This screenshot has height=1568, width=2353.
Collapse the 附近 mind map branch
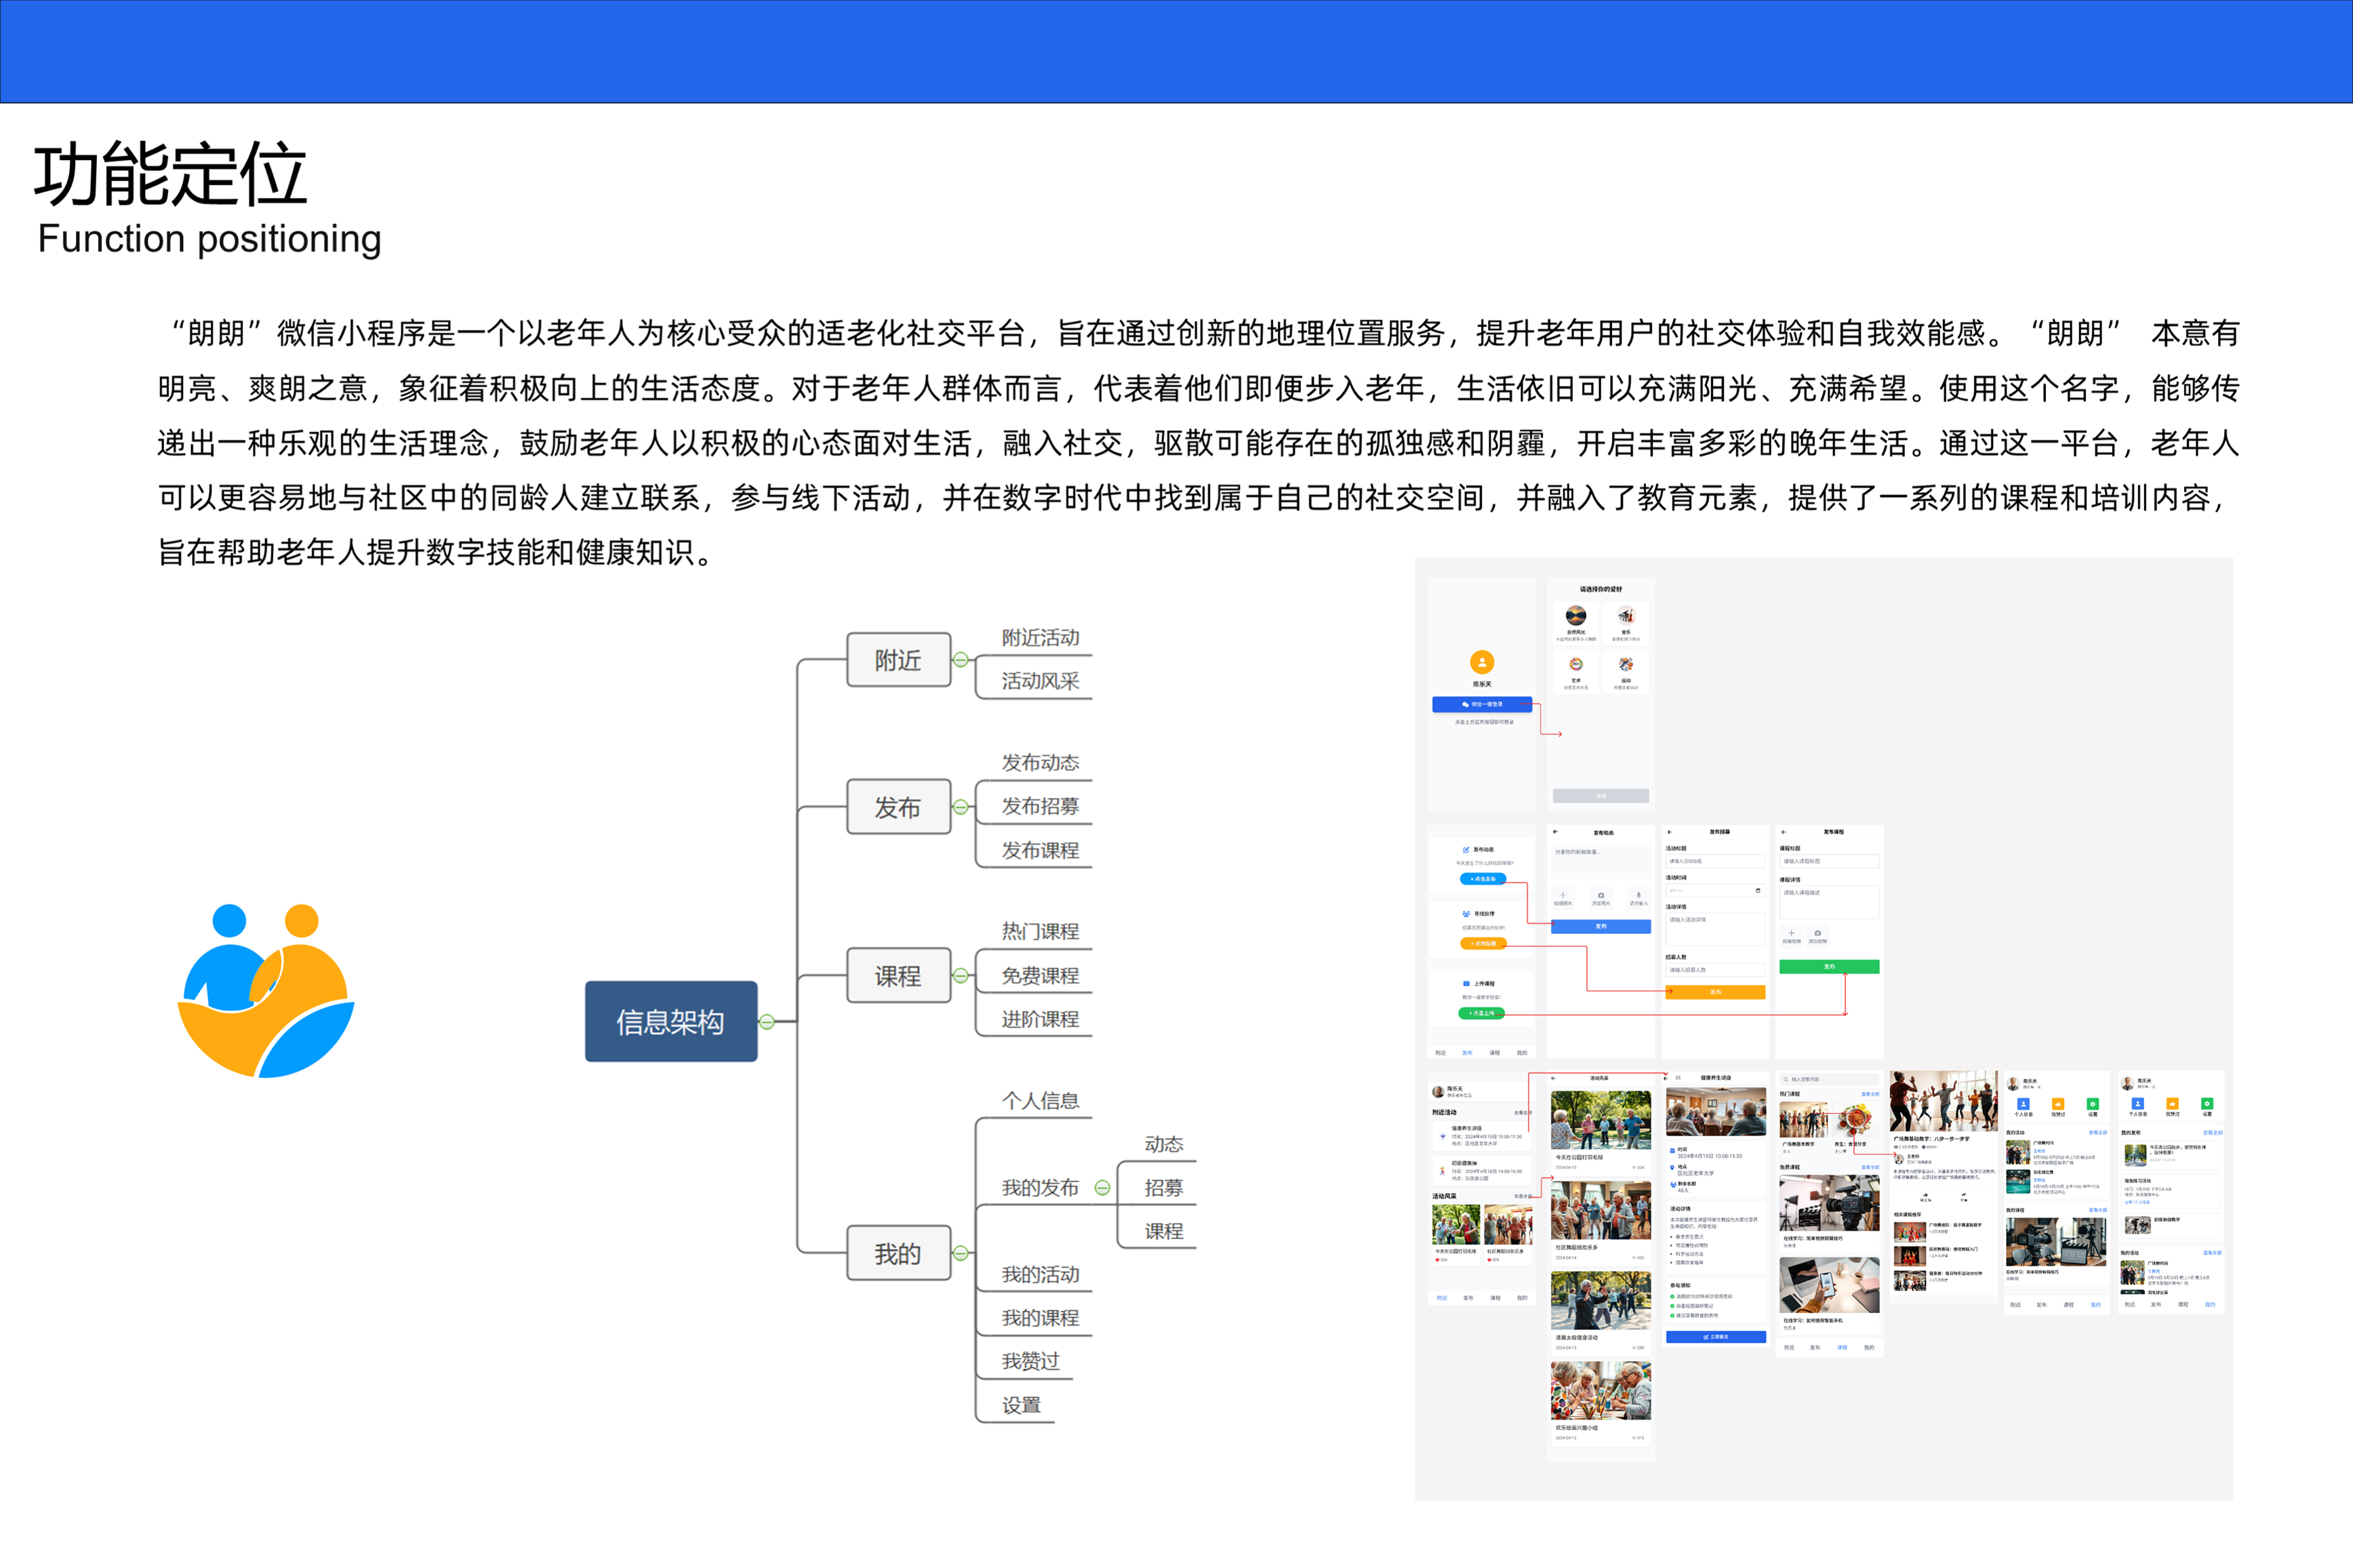tap(960, 660)
